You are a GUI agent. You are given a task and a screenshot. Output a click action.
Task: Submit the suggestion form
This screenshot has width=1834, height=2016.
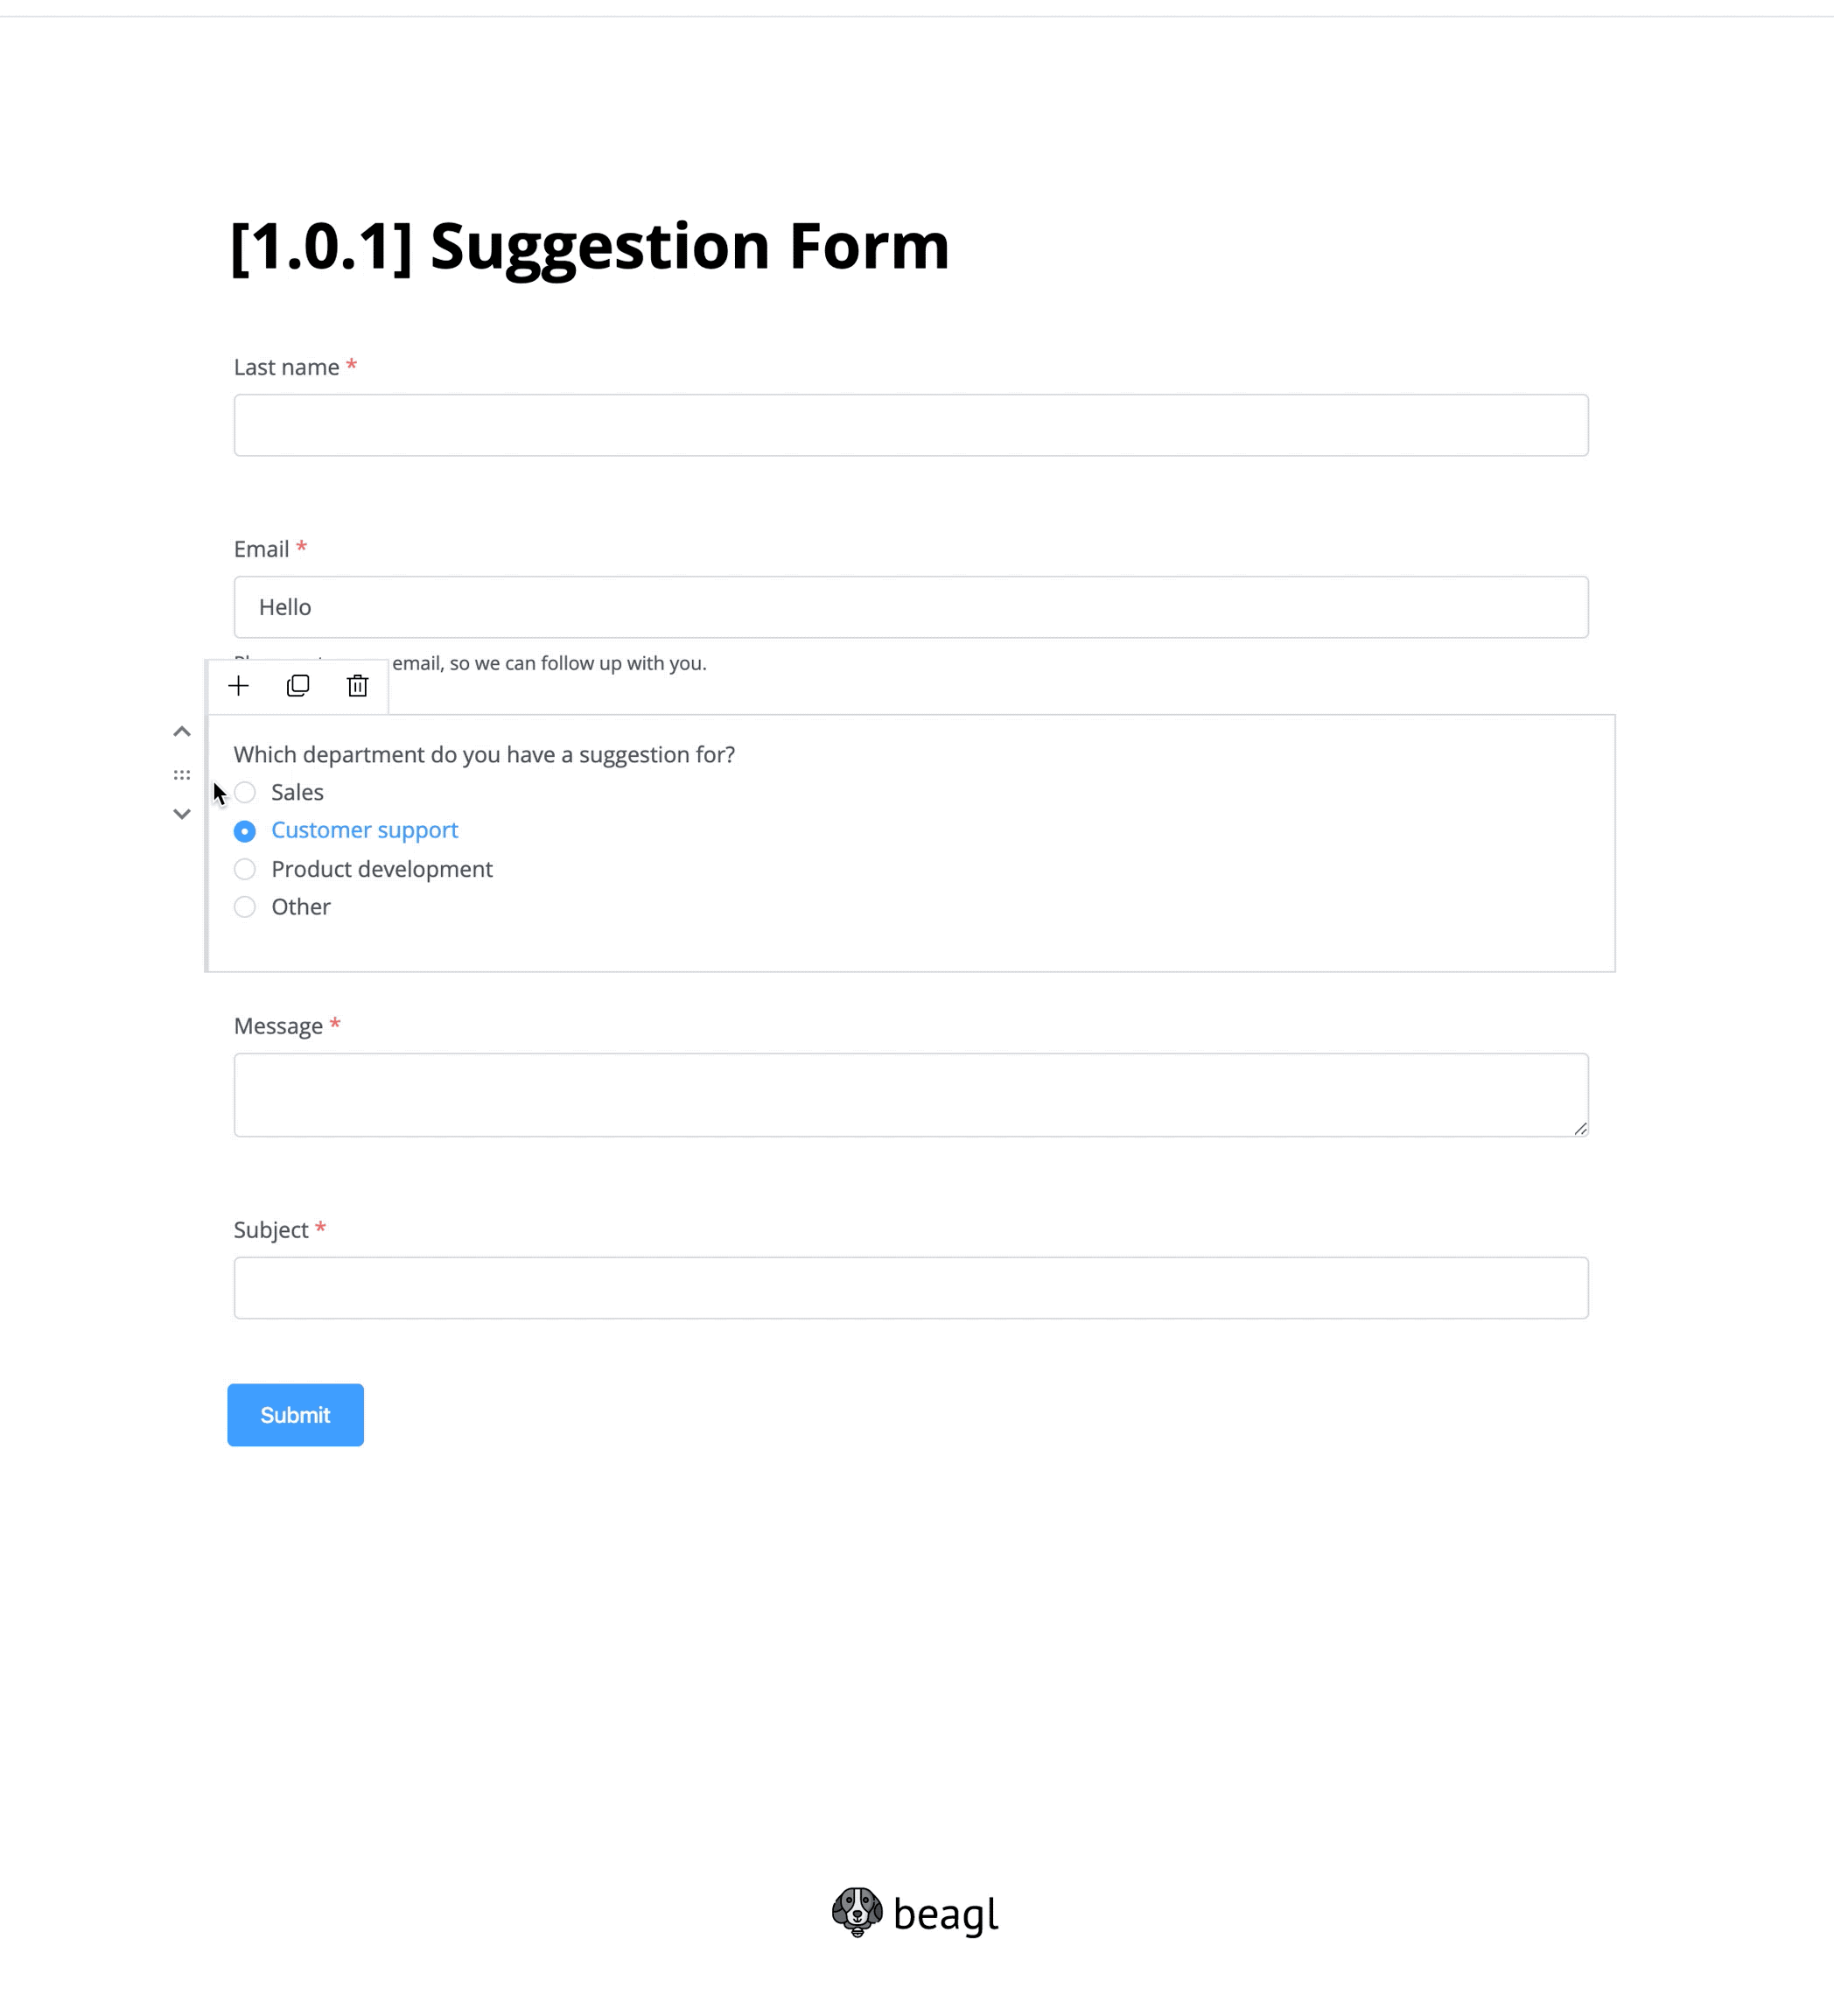[295, 1414]
